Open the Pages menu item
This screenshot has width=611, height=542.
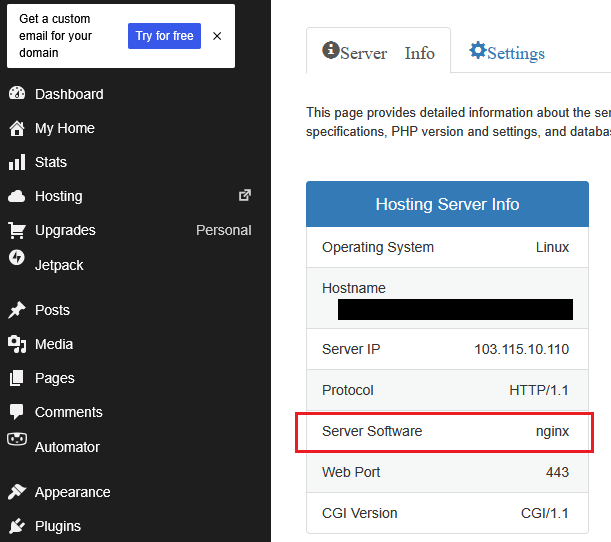55,378
